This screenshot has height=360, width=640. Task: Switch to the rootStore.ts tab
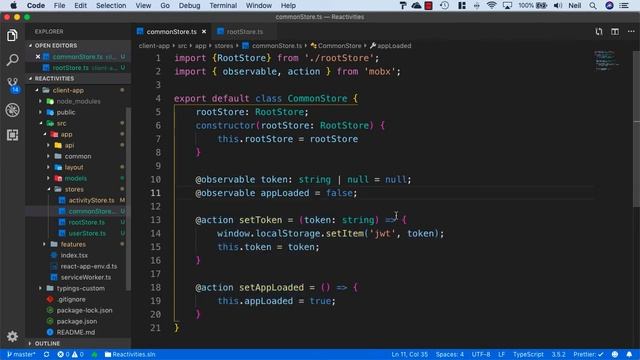(244, 31)
